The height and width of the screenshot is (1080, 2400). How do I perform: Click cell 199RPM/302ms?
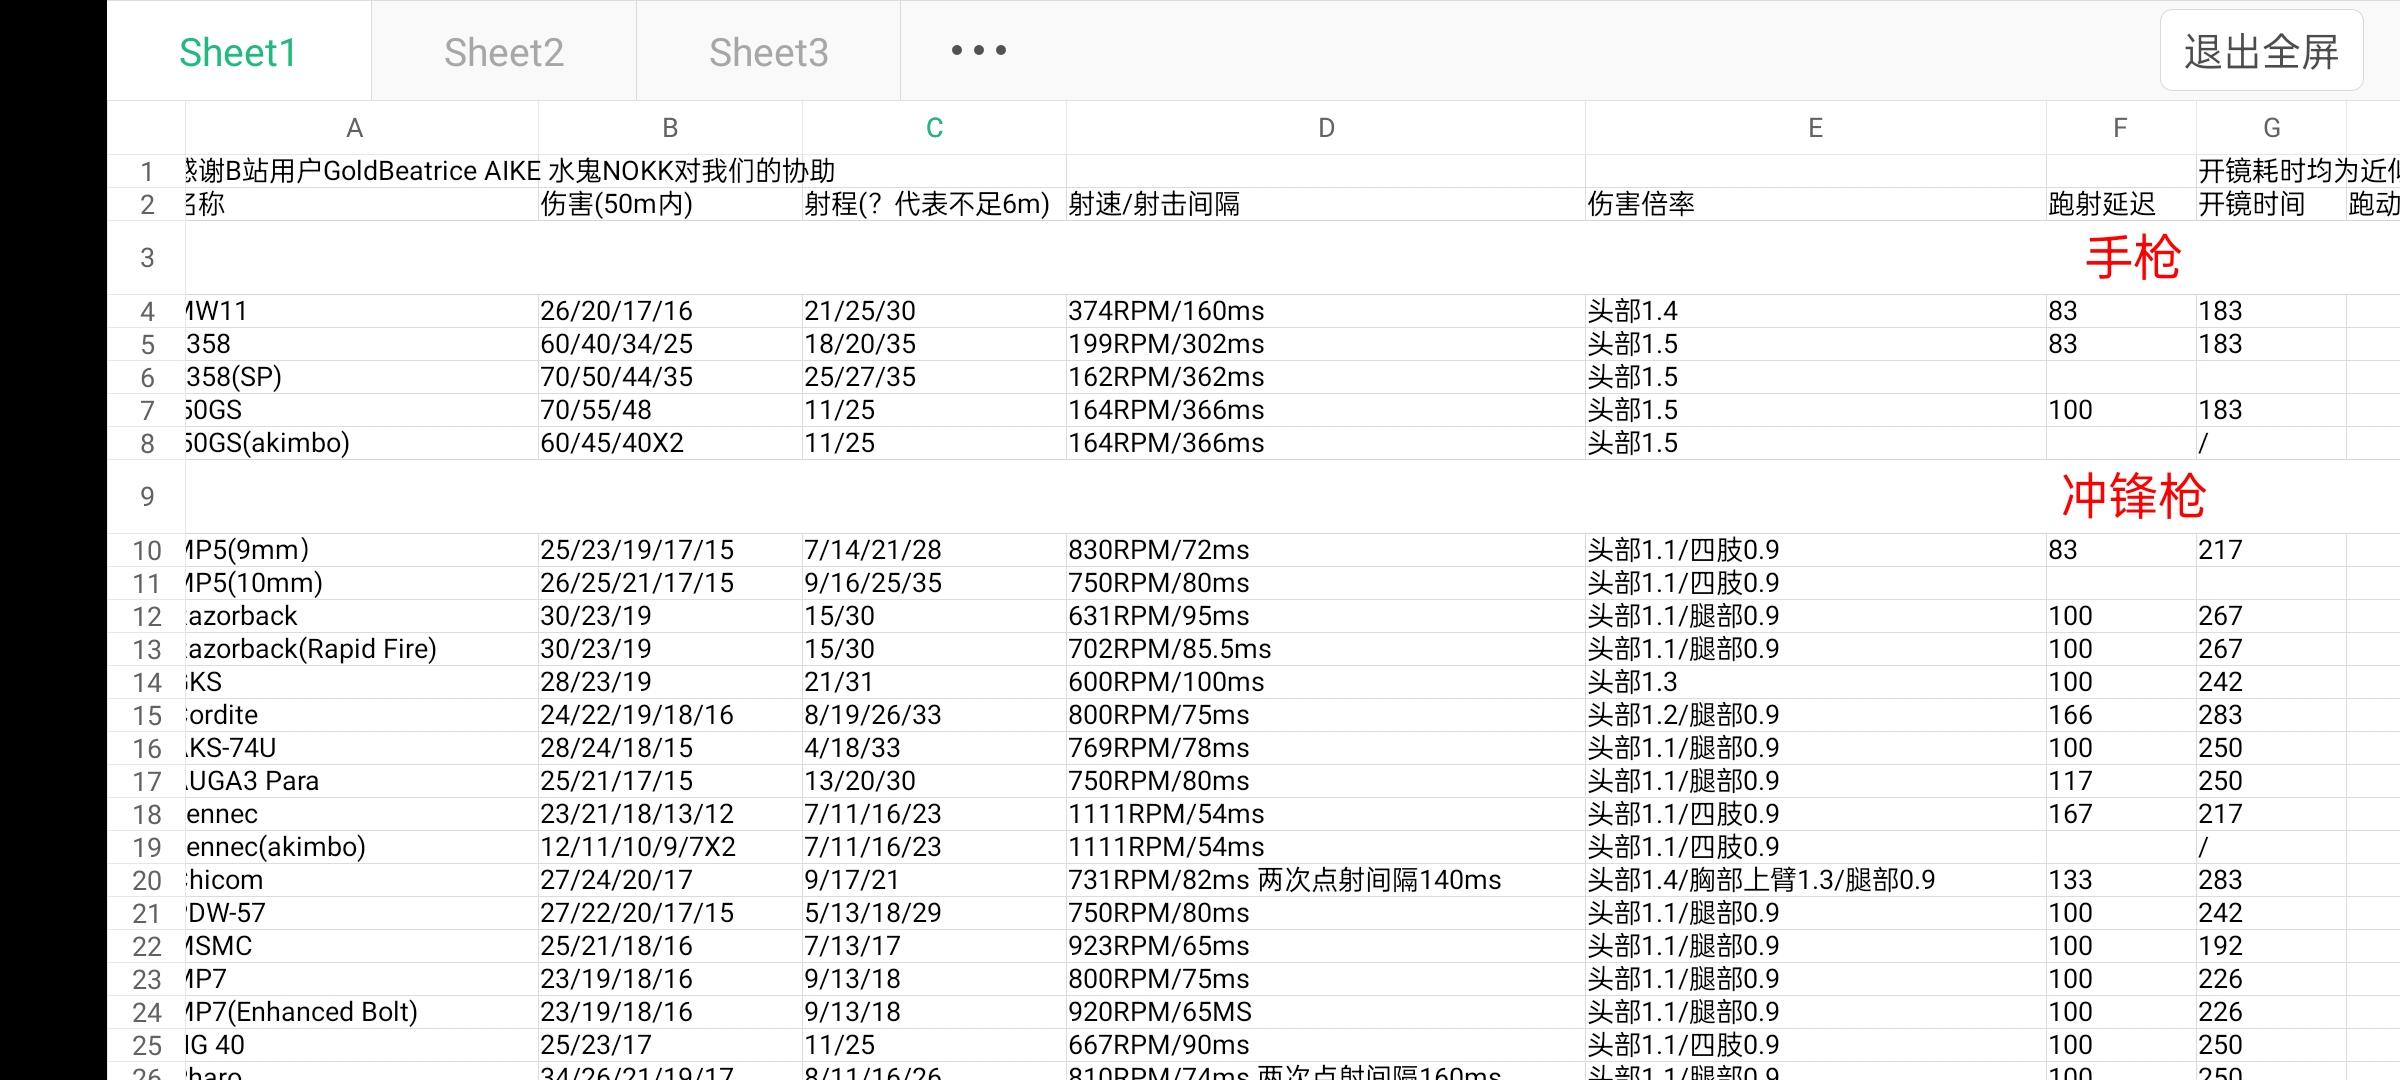(1326, 344)
